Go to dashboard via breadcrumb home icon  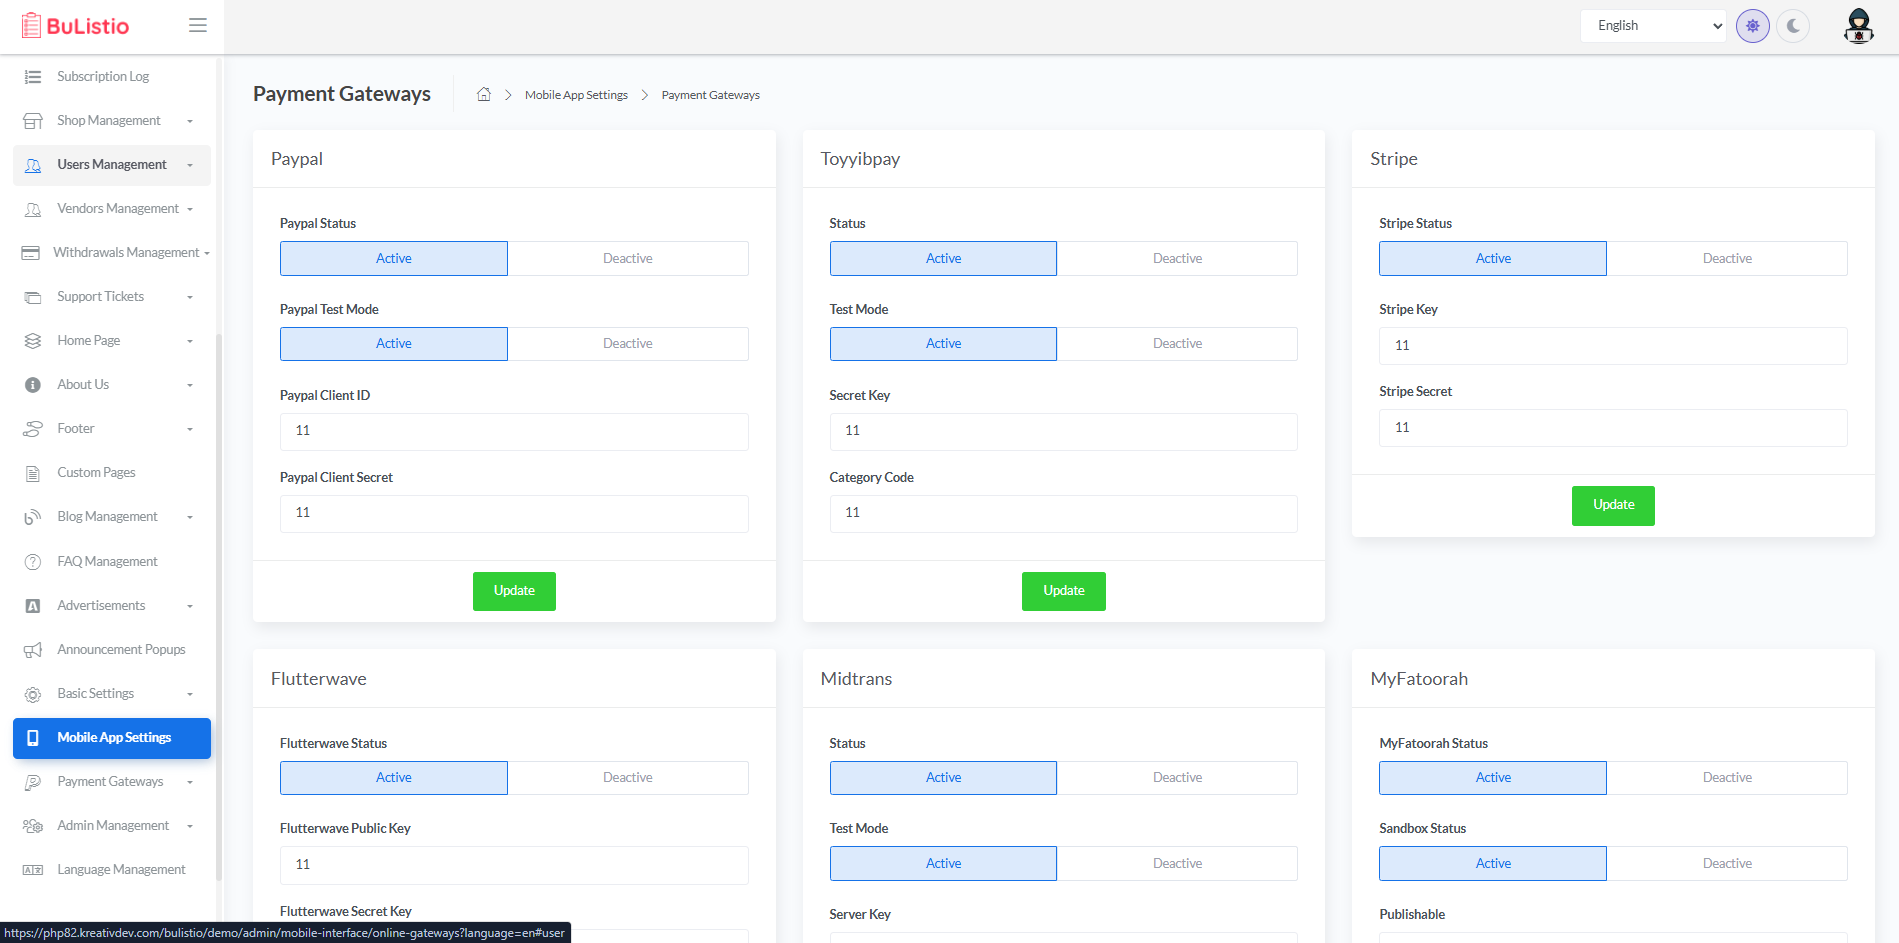tap(484, 94)
